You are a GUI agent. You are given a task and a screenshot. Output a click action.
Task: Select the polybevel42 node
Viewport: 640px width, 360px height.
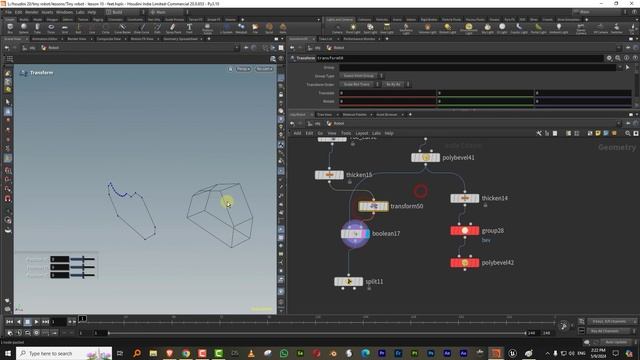coord(464,263)
